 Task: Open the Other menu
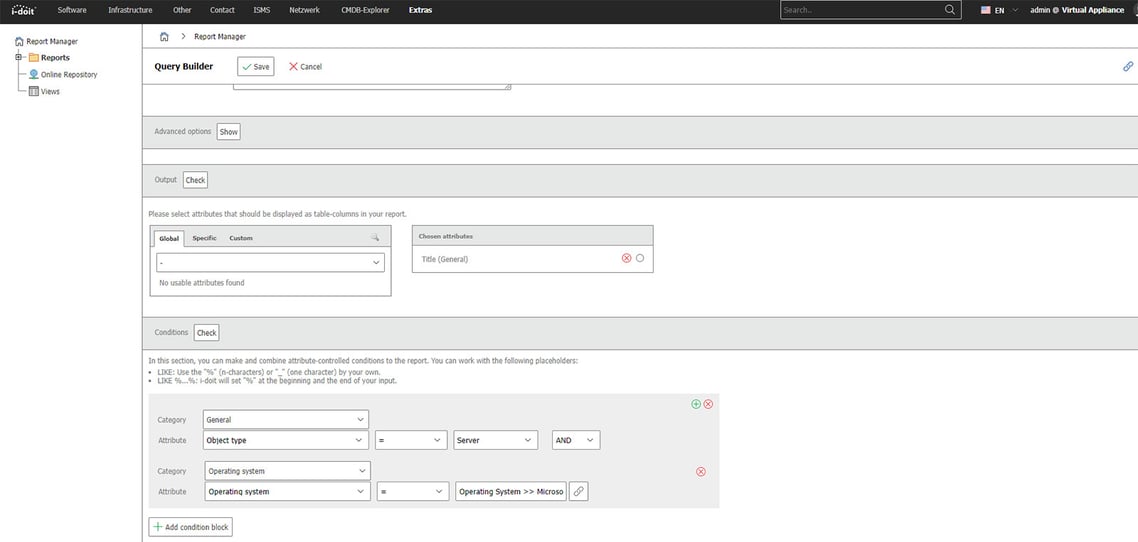tap(182, 10)
